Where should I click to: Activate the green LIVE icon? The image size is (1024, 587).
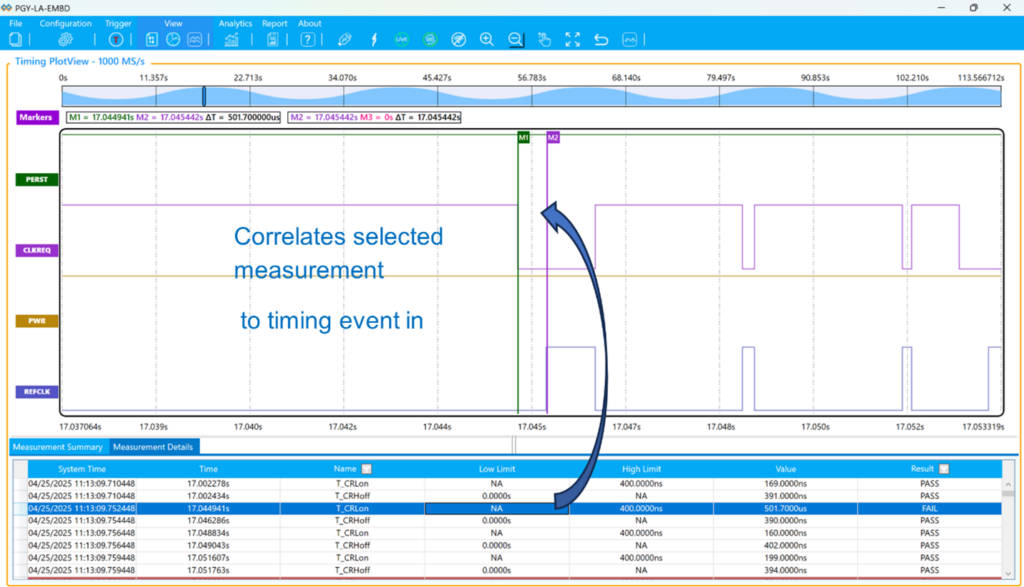pos(402,40)
